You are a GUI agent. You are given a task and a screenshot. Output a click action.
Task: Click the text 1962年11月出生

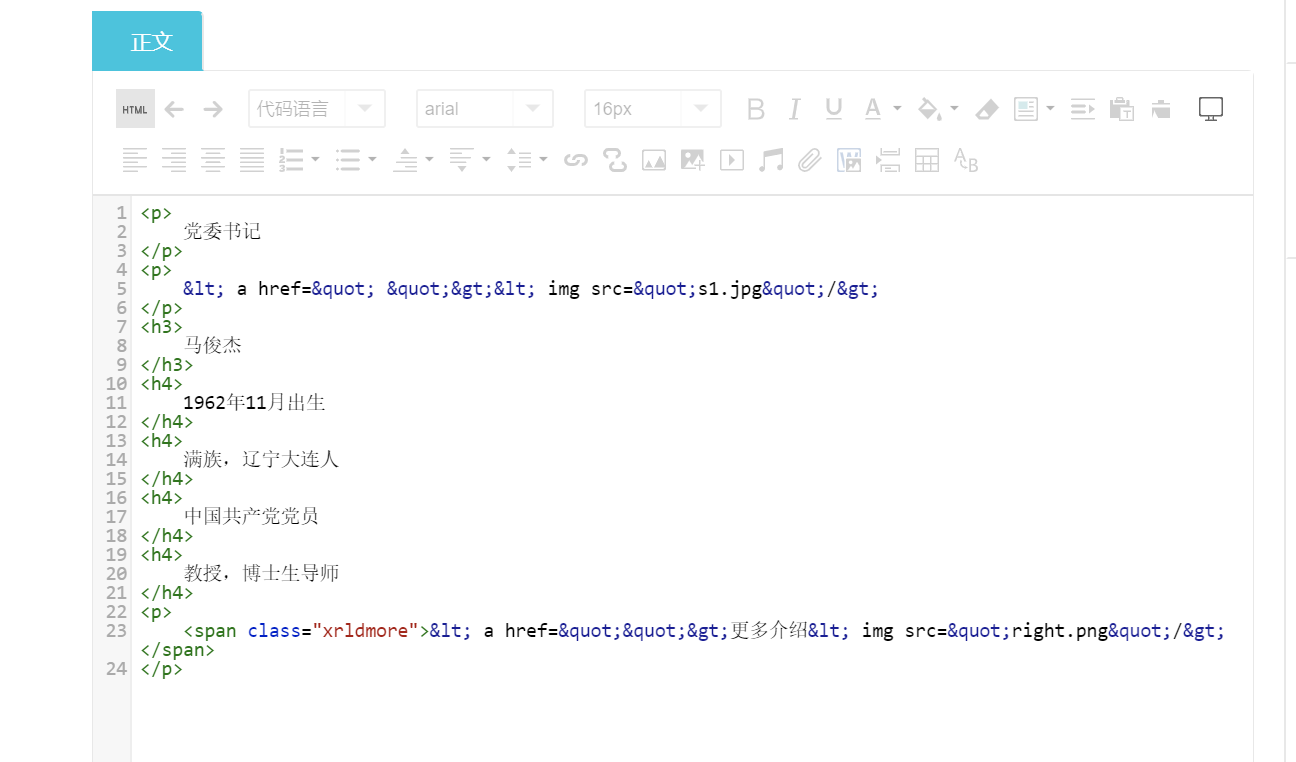255,402
